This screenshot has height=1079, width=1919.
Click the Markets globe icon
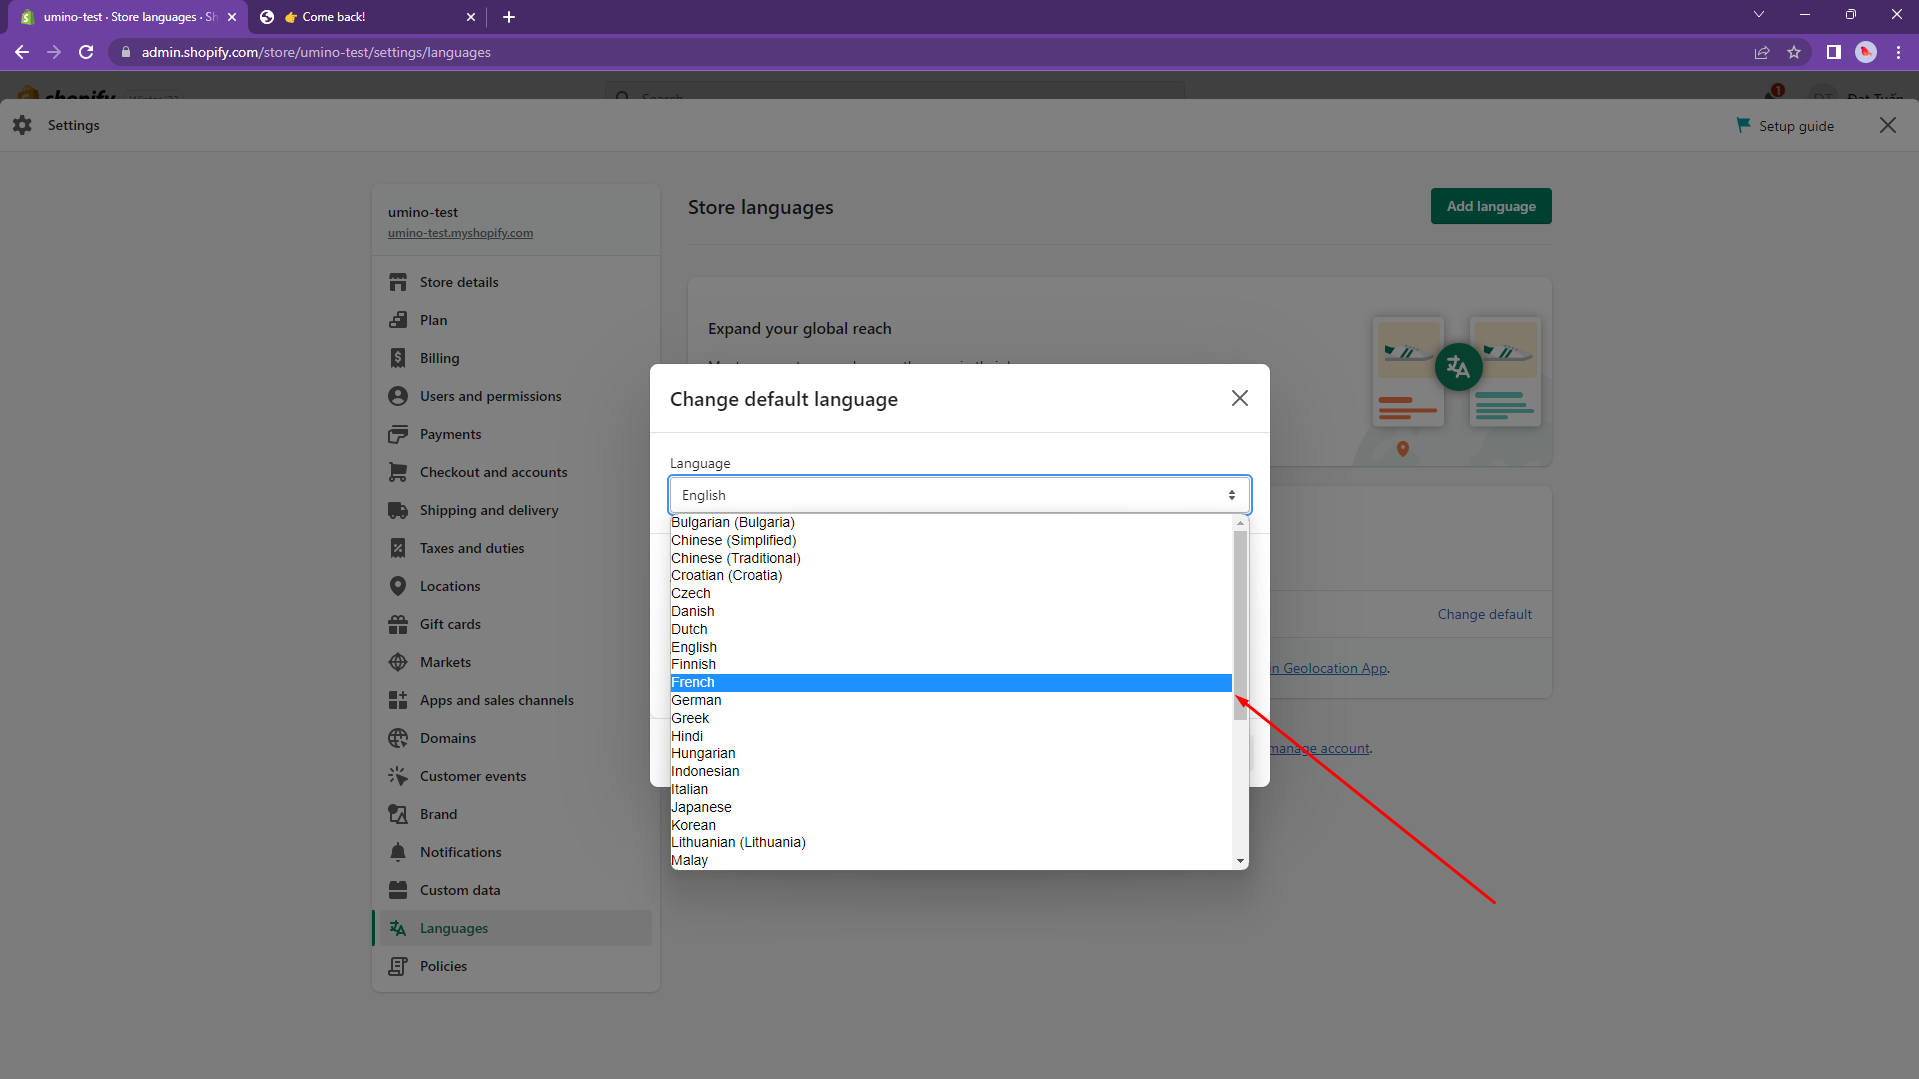(x=398, y=662)
